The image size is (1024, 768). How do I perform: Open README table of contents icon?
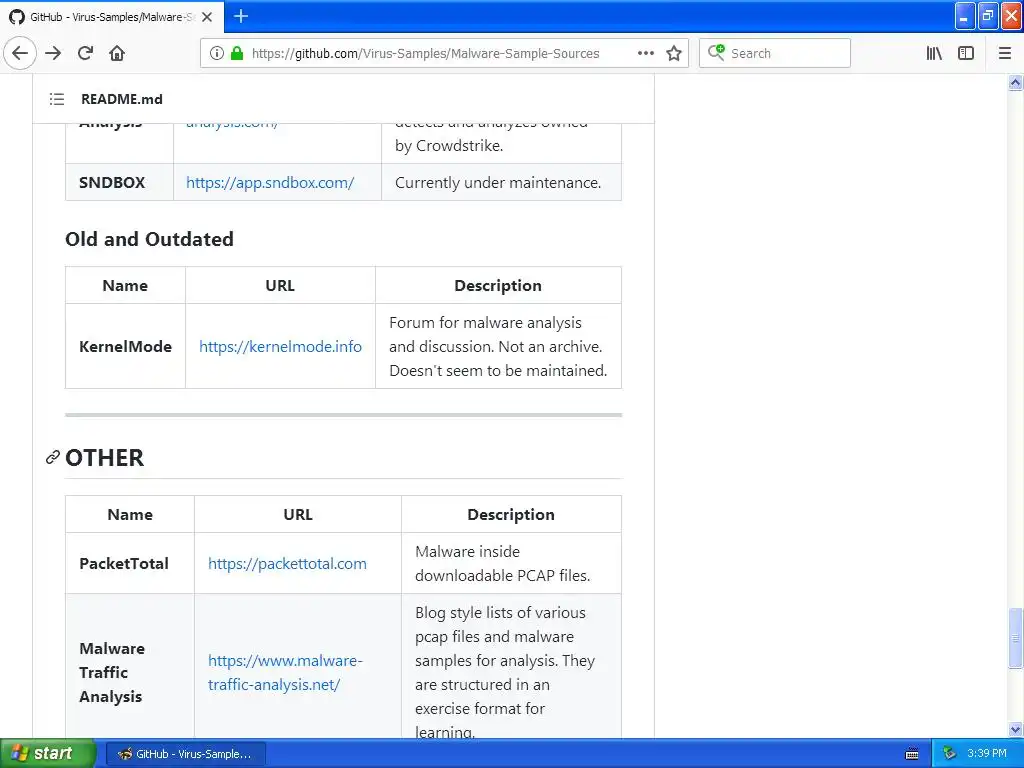(x=57, y=99)
